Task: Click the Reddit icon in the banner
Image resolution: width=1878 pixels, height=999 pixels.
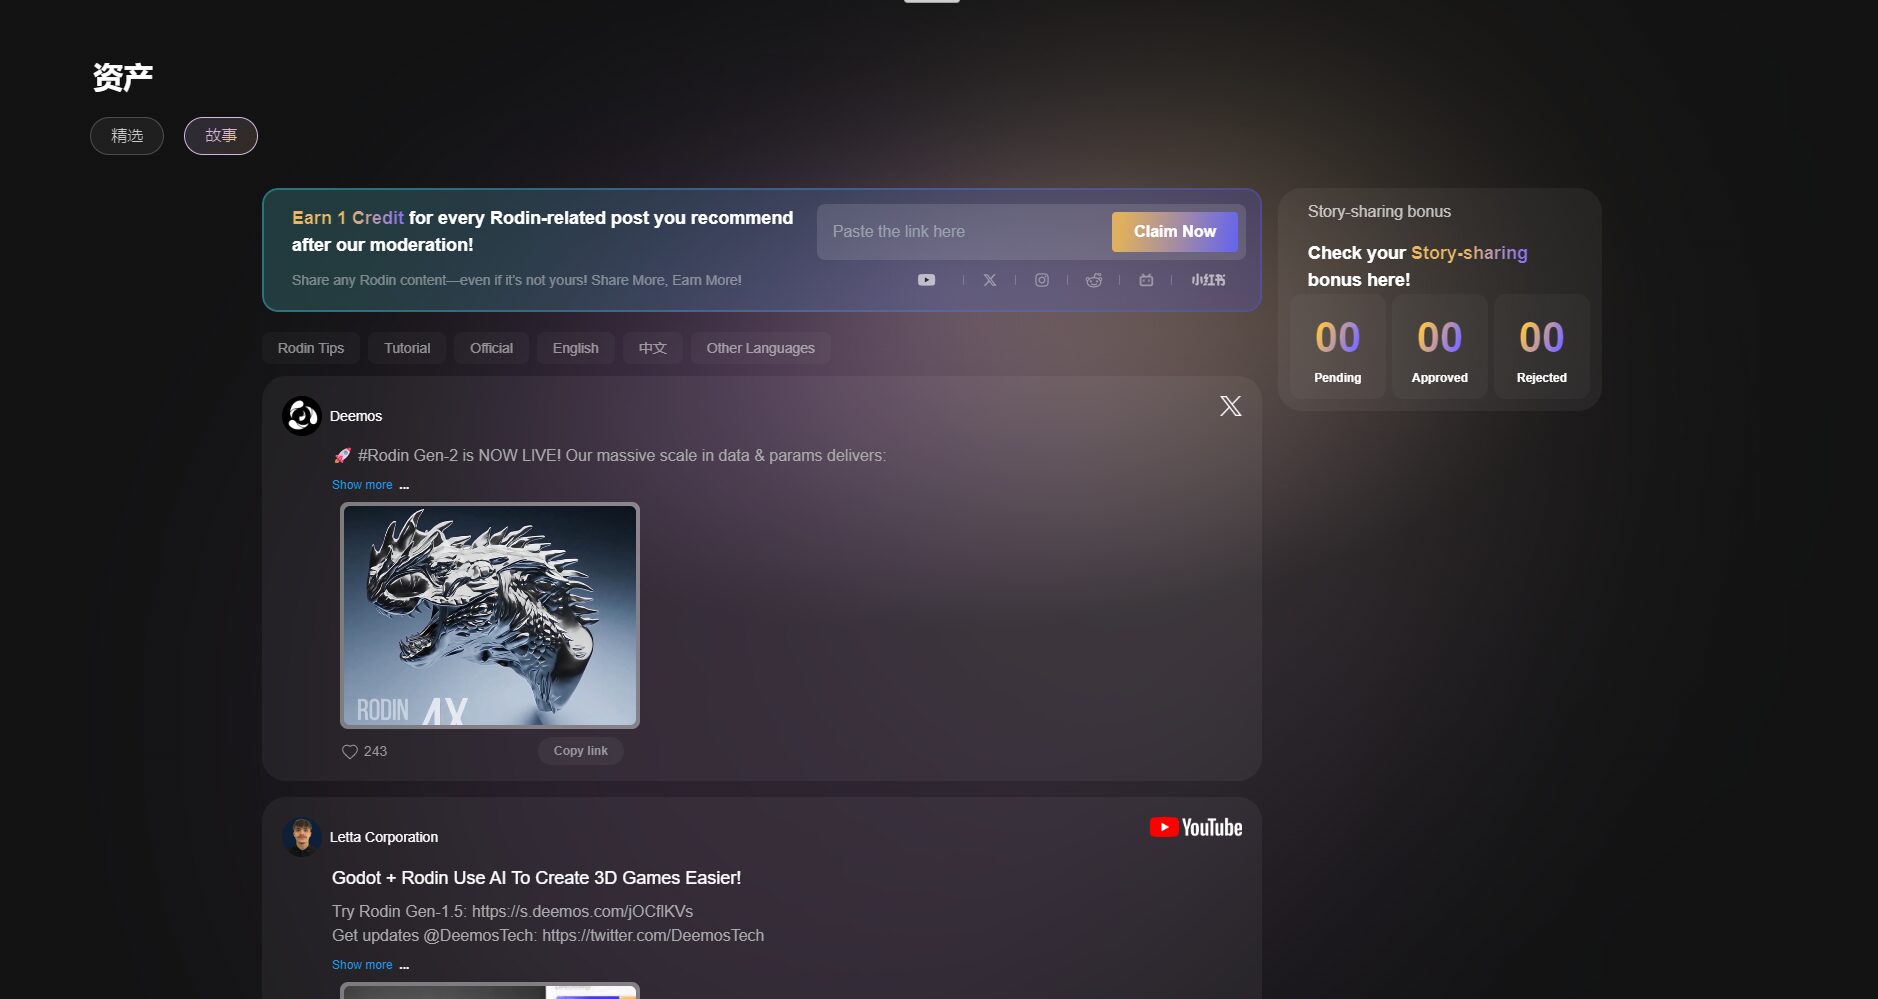Action: tap(1093, 280)
